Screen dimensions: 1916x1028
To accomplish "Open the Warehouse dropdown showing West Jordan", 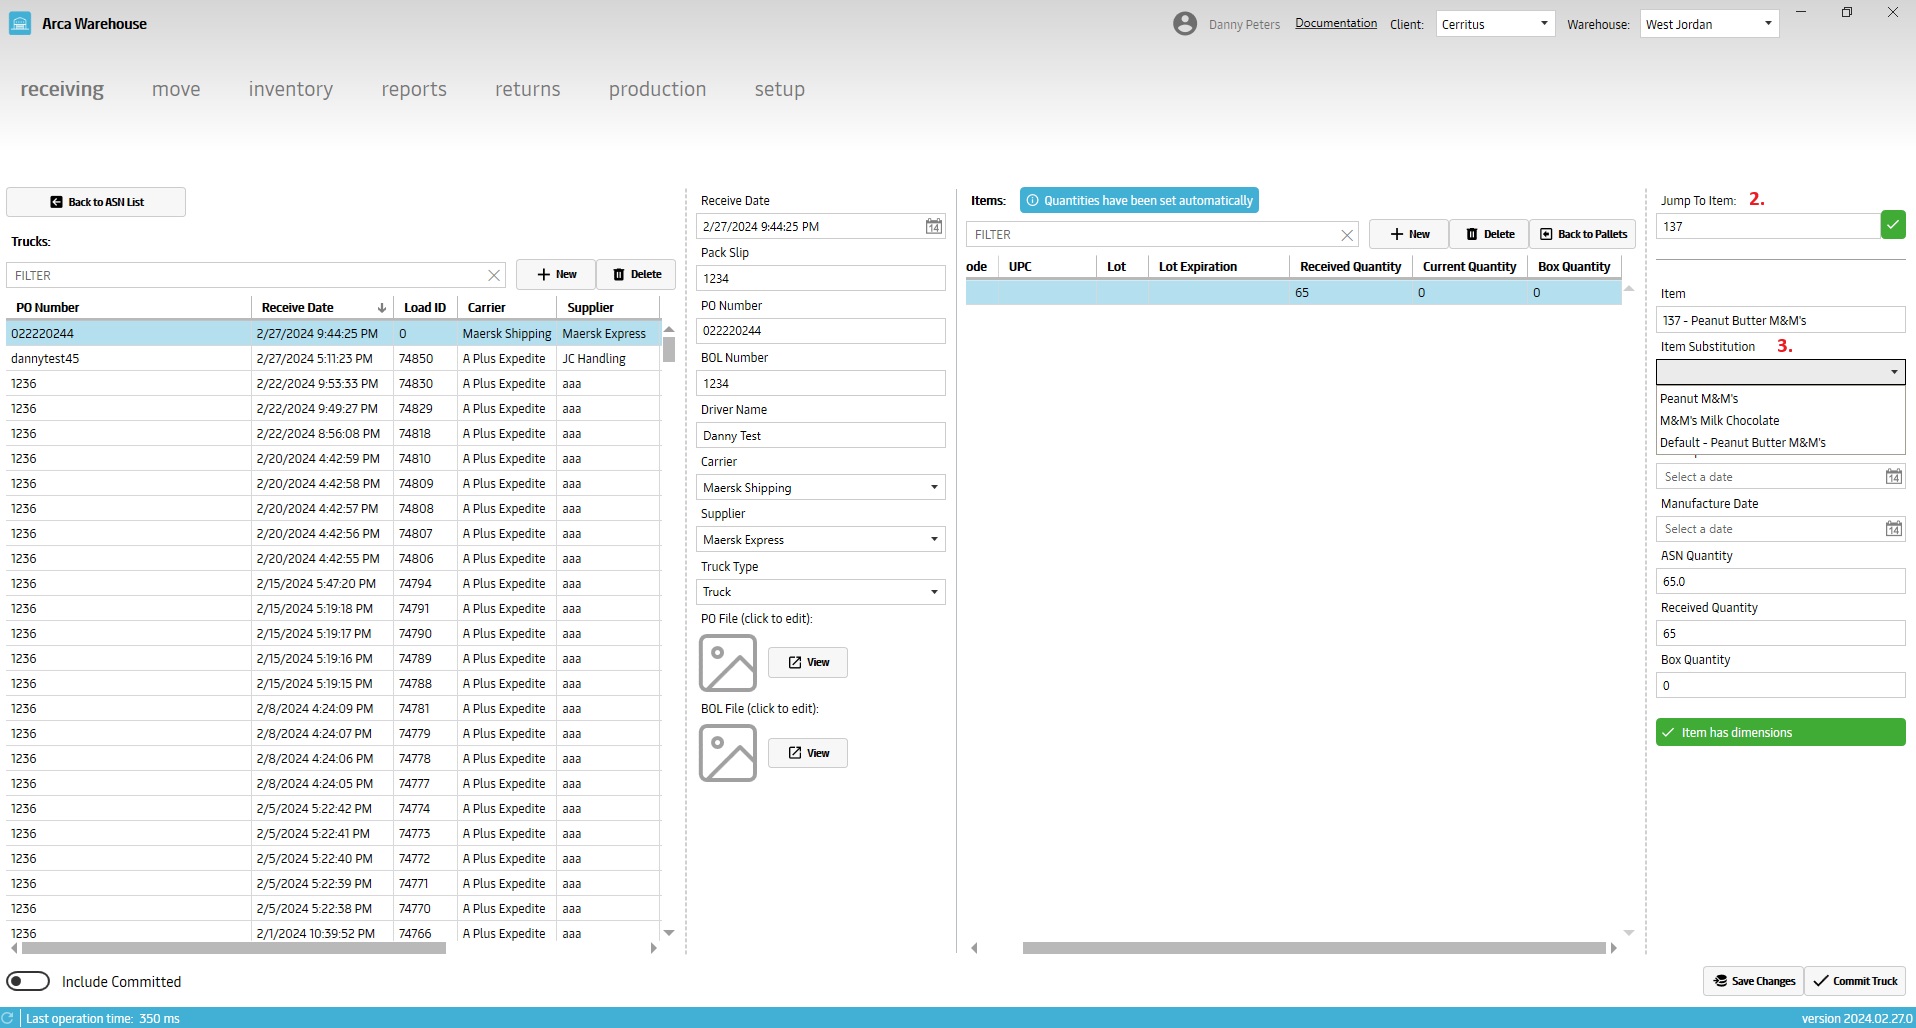I will pos(1709,24).
